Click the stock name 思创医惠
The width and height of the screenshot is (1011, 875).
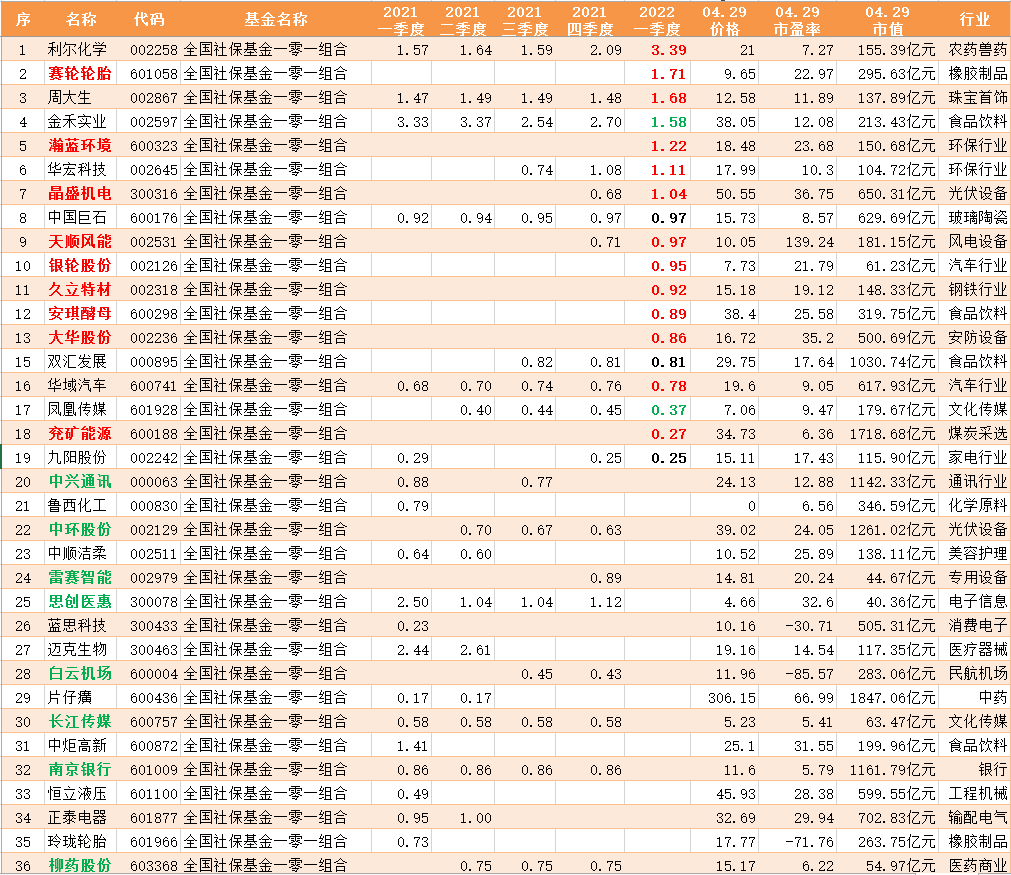pos(80,602)
